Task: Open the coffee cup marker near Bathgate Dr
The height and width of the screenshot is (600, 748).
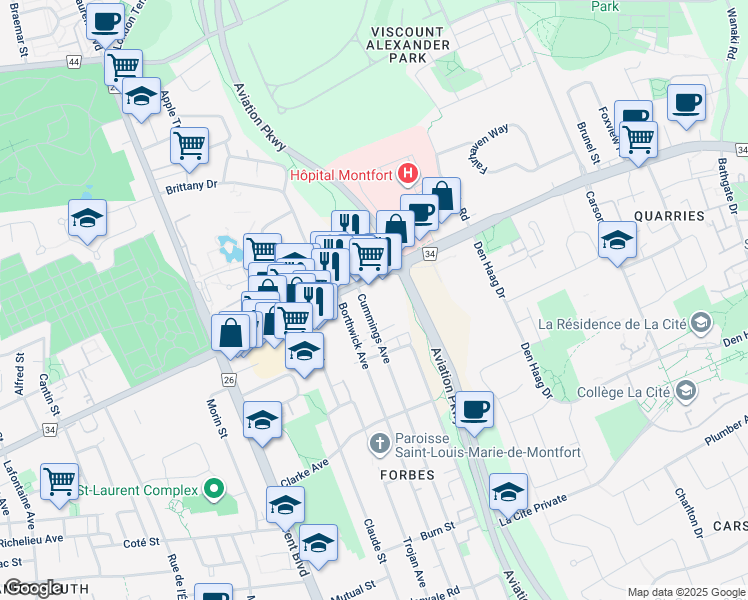Action: click(x=686, y=103)
